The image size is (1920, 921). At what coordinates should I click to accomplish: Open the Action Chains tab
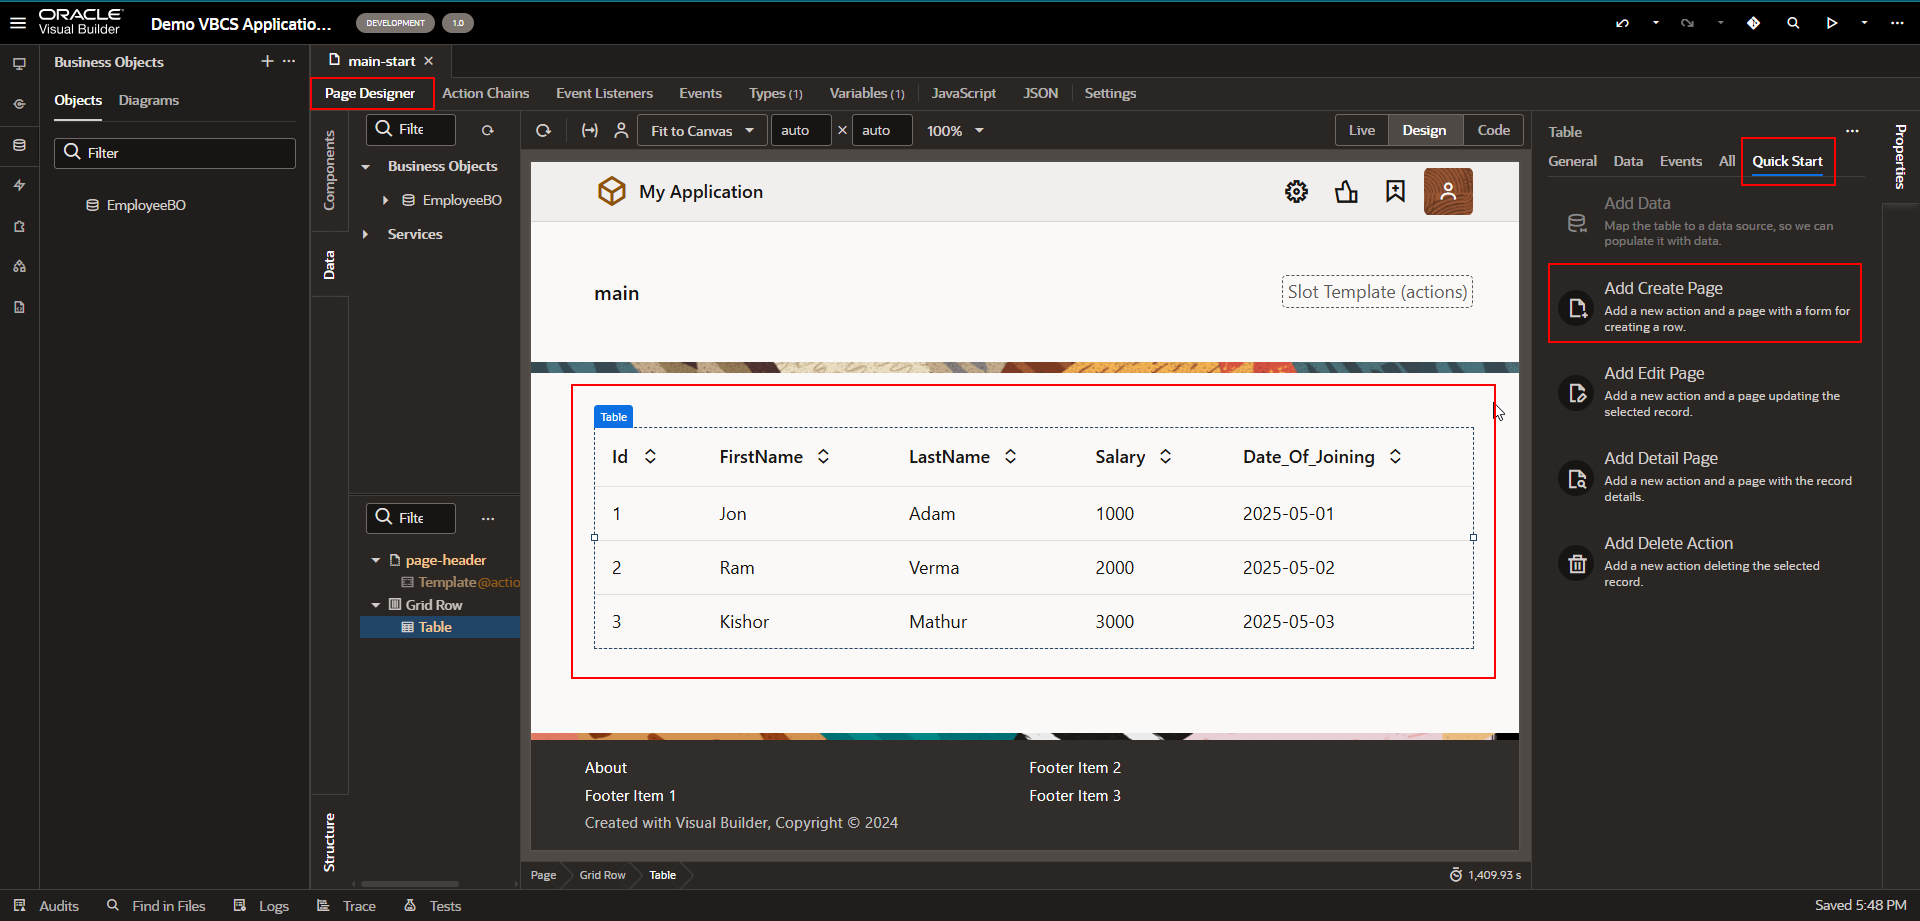pyautogui.click(x=486, y=93)
